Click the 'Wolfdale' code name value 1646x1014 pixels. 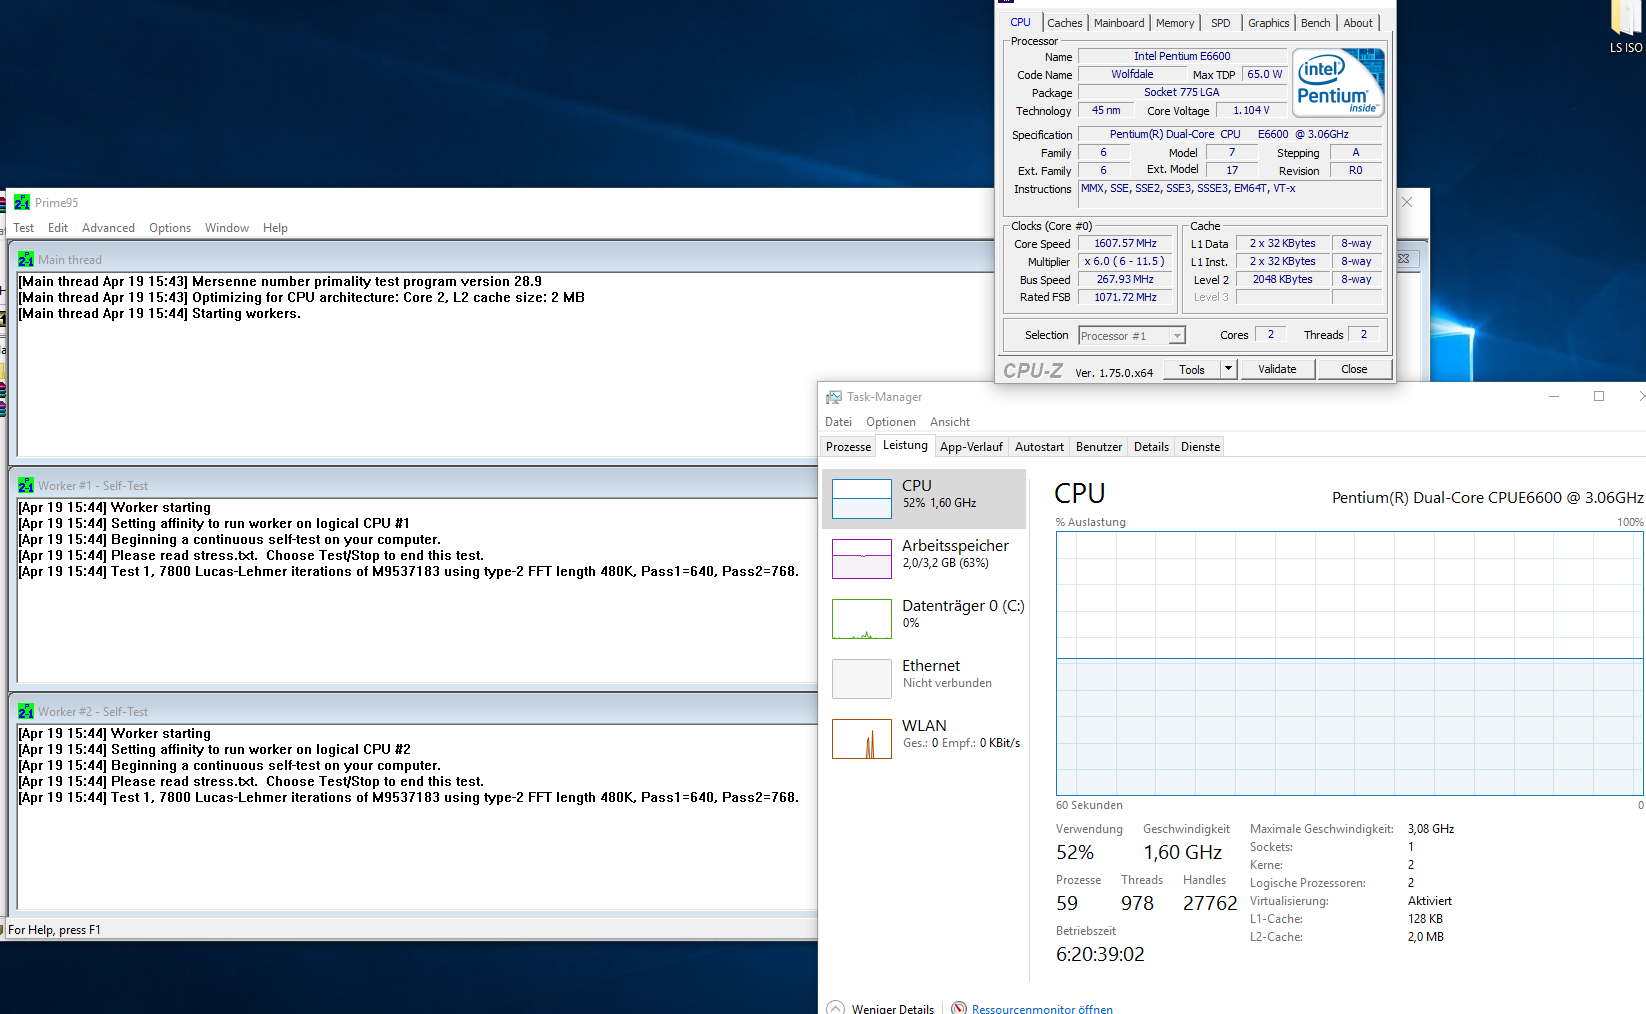[1132, 74]
